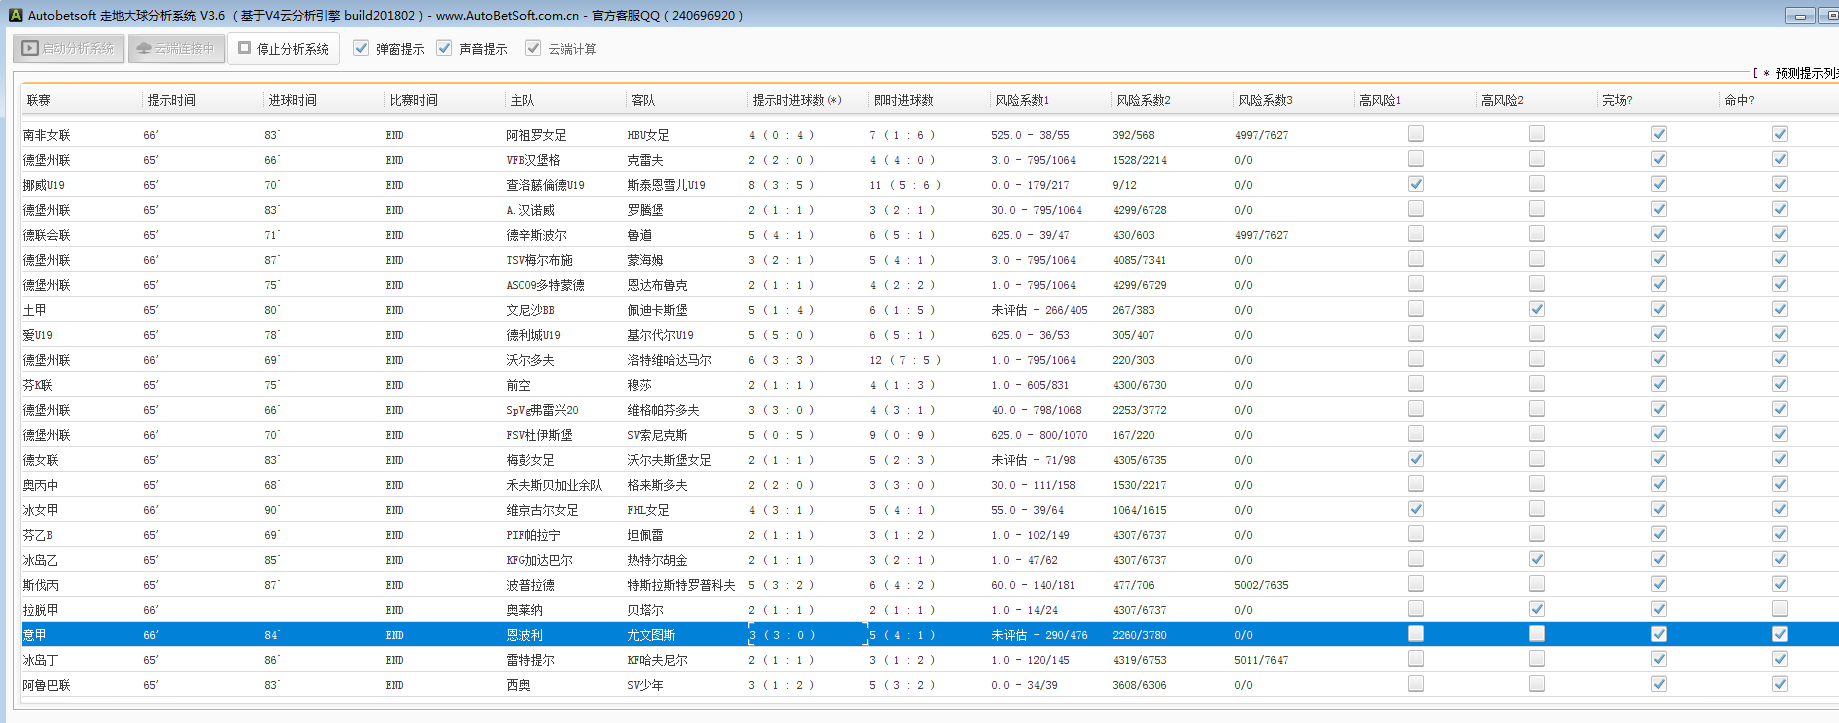Click the cloud icon on 云端连接中
This screenshot has height=723, width=1839.
point(144,48)
